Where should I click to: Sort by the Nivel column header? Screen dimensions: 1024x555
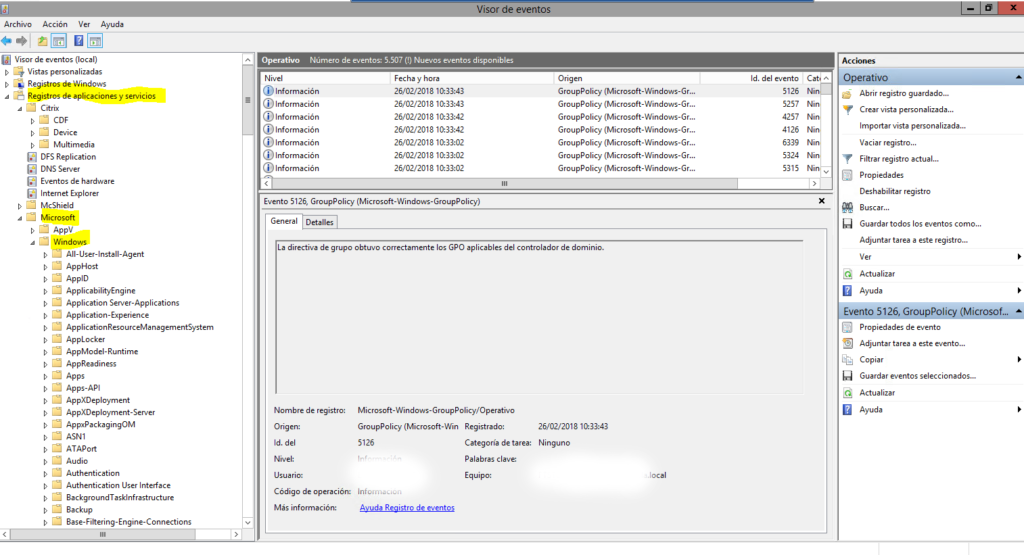pyautogui.click(x=325, y=78)
